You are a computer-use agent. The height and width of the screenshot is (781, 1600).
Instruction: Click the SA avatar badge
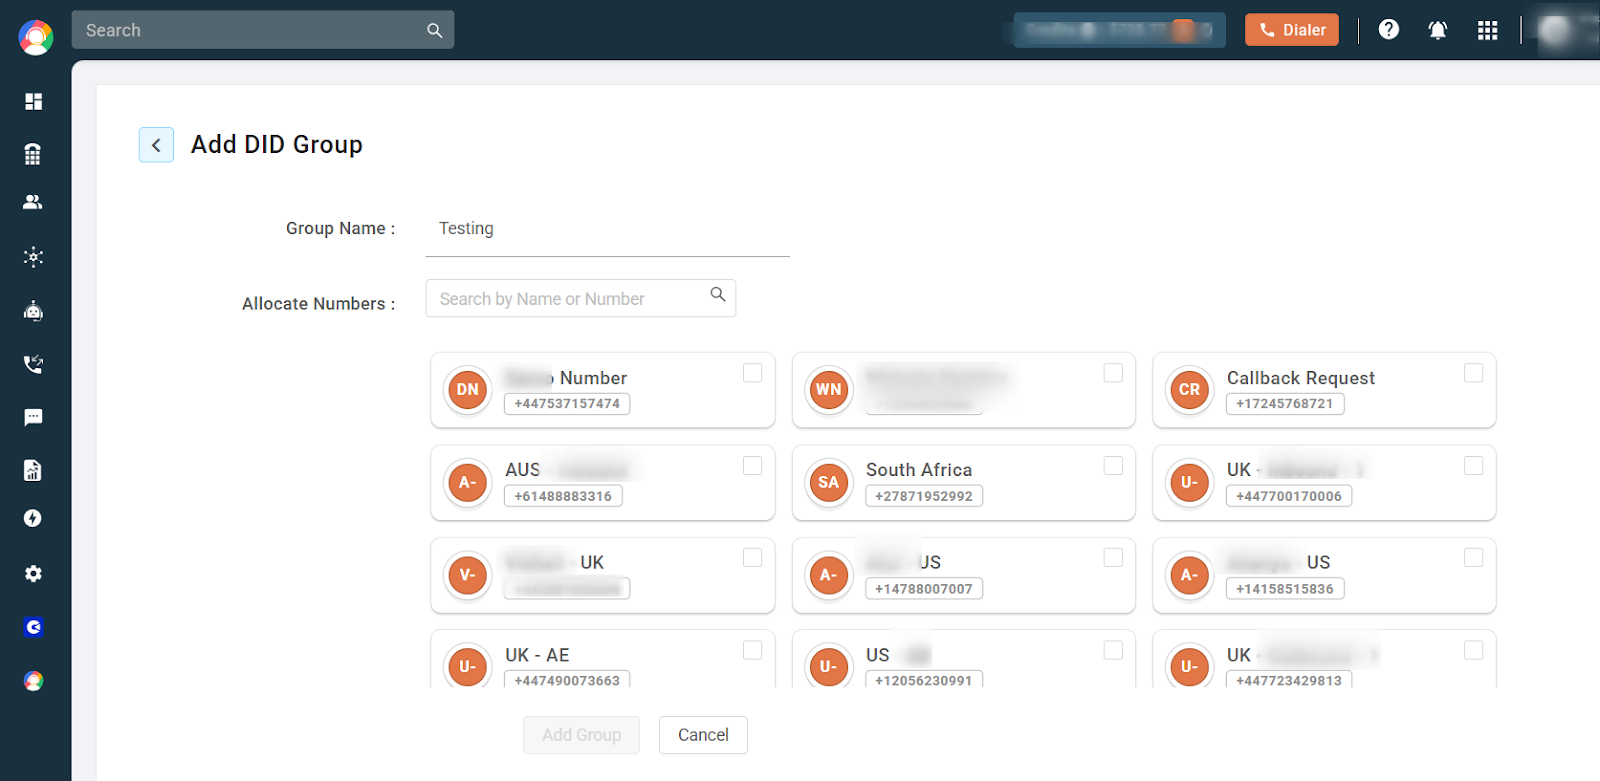pyautogui.click(x=829, y=482)
